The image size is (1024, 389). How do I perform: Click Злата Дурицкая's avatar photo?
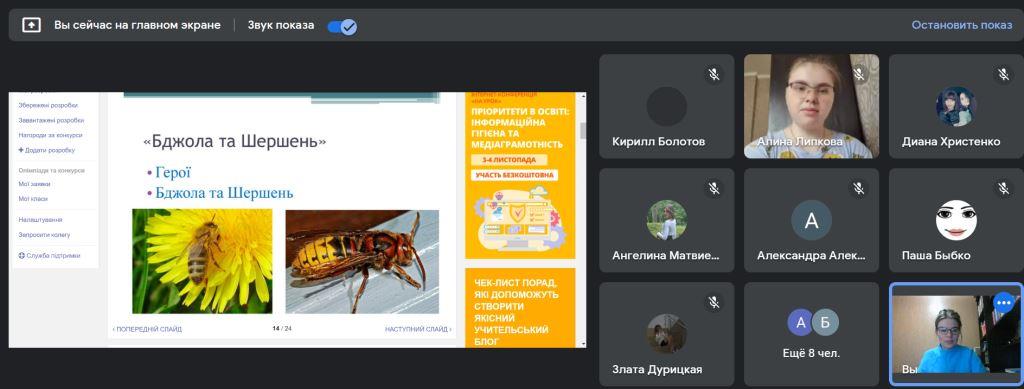(667, 334)
